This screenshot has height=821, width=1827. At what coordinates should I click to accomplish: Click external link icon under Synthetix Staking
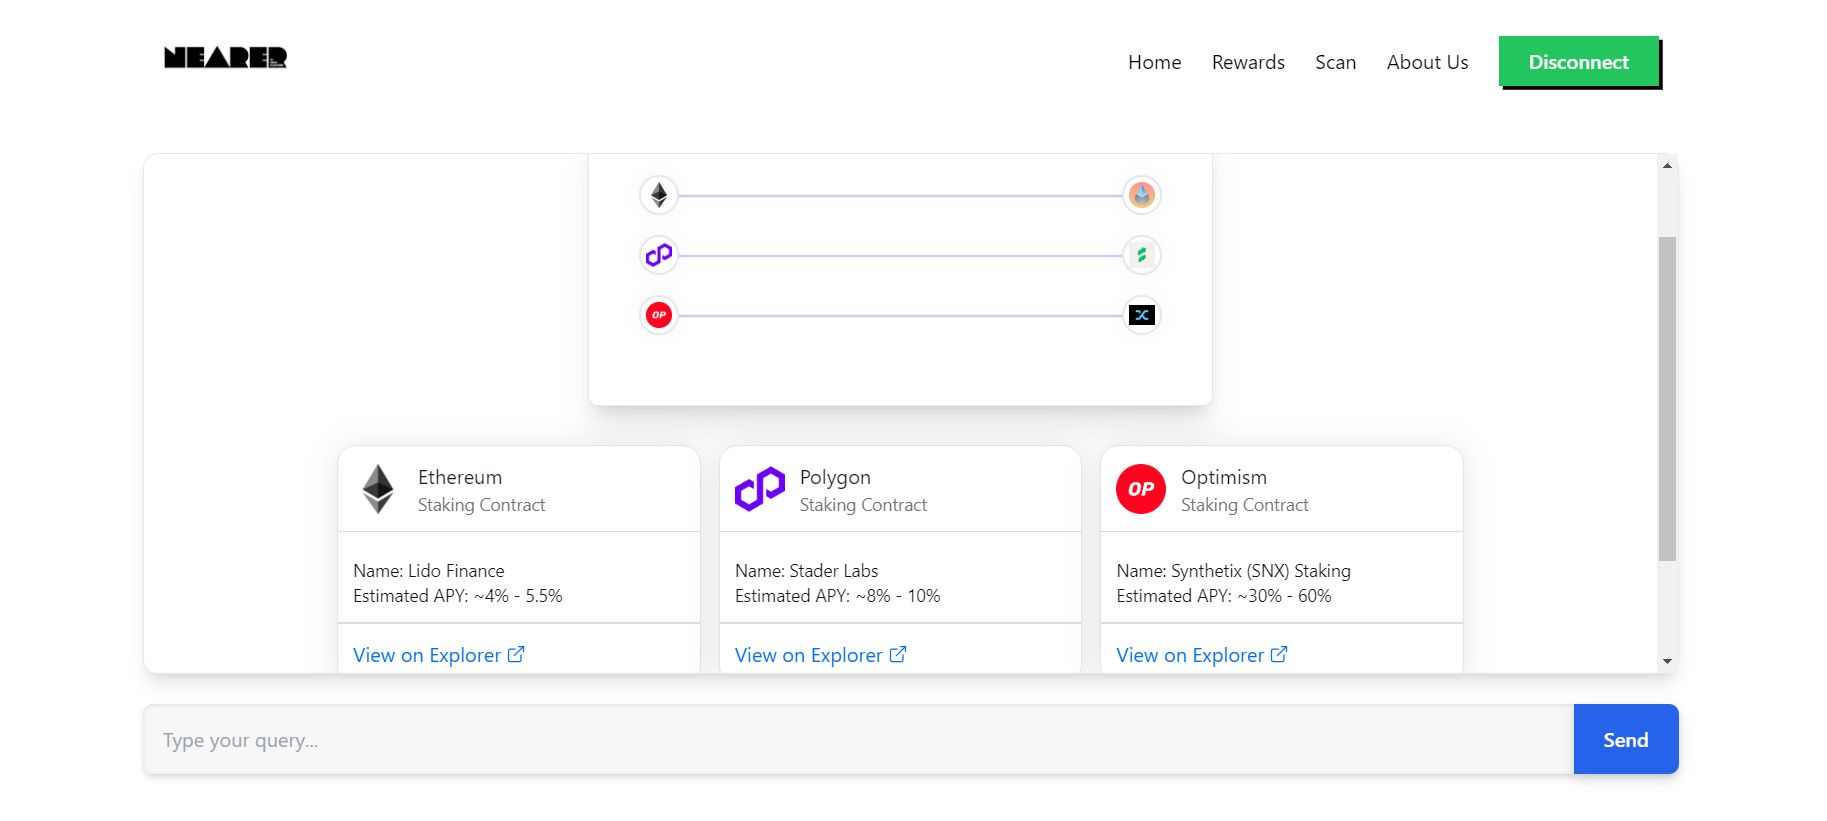(x=1279, y=654)
